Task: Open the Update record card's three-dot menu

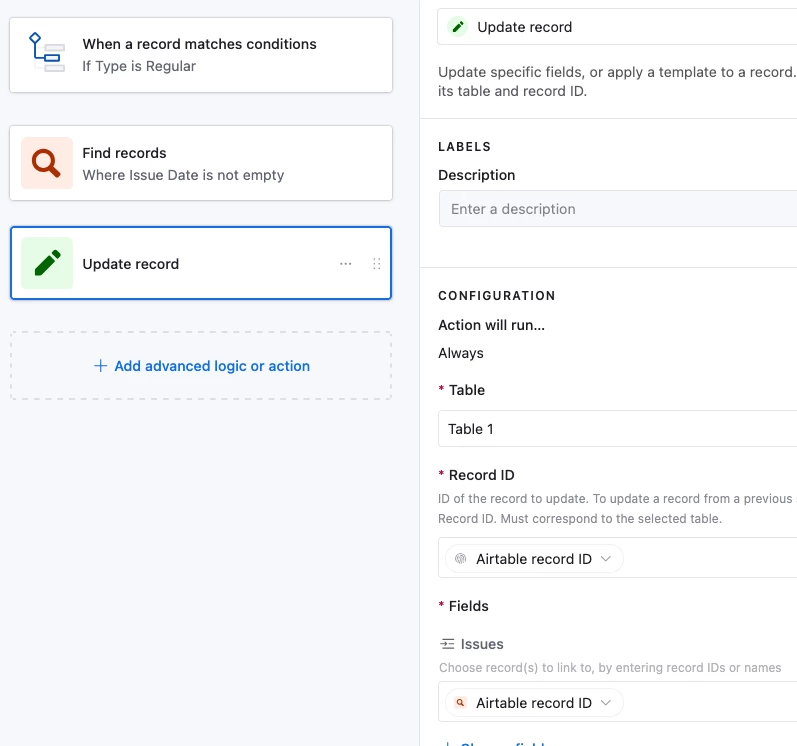Action: [x=346, y=264]
